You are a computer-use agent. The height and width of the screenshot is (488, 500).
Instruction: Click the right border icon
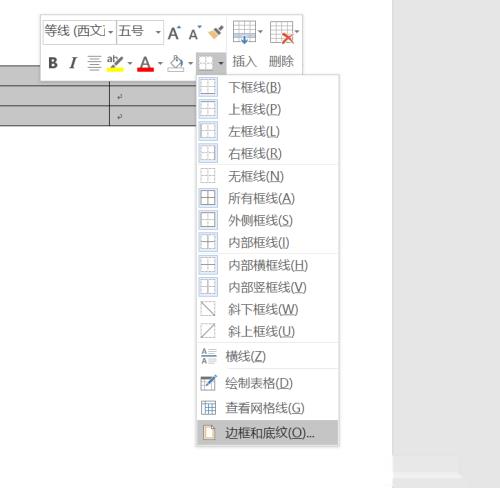(208, 153)
